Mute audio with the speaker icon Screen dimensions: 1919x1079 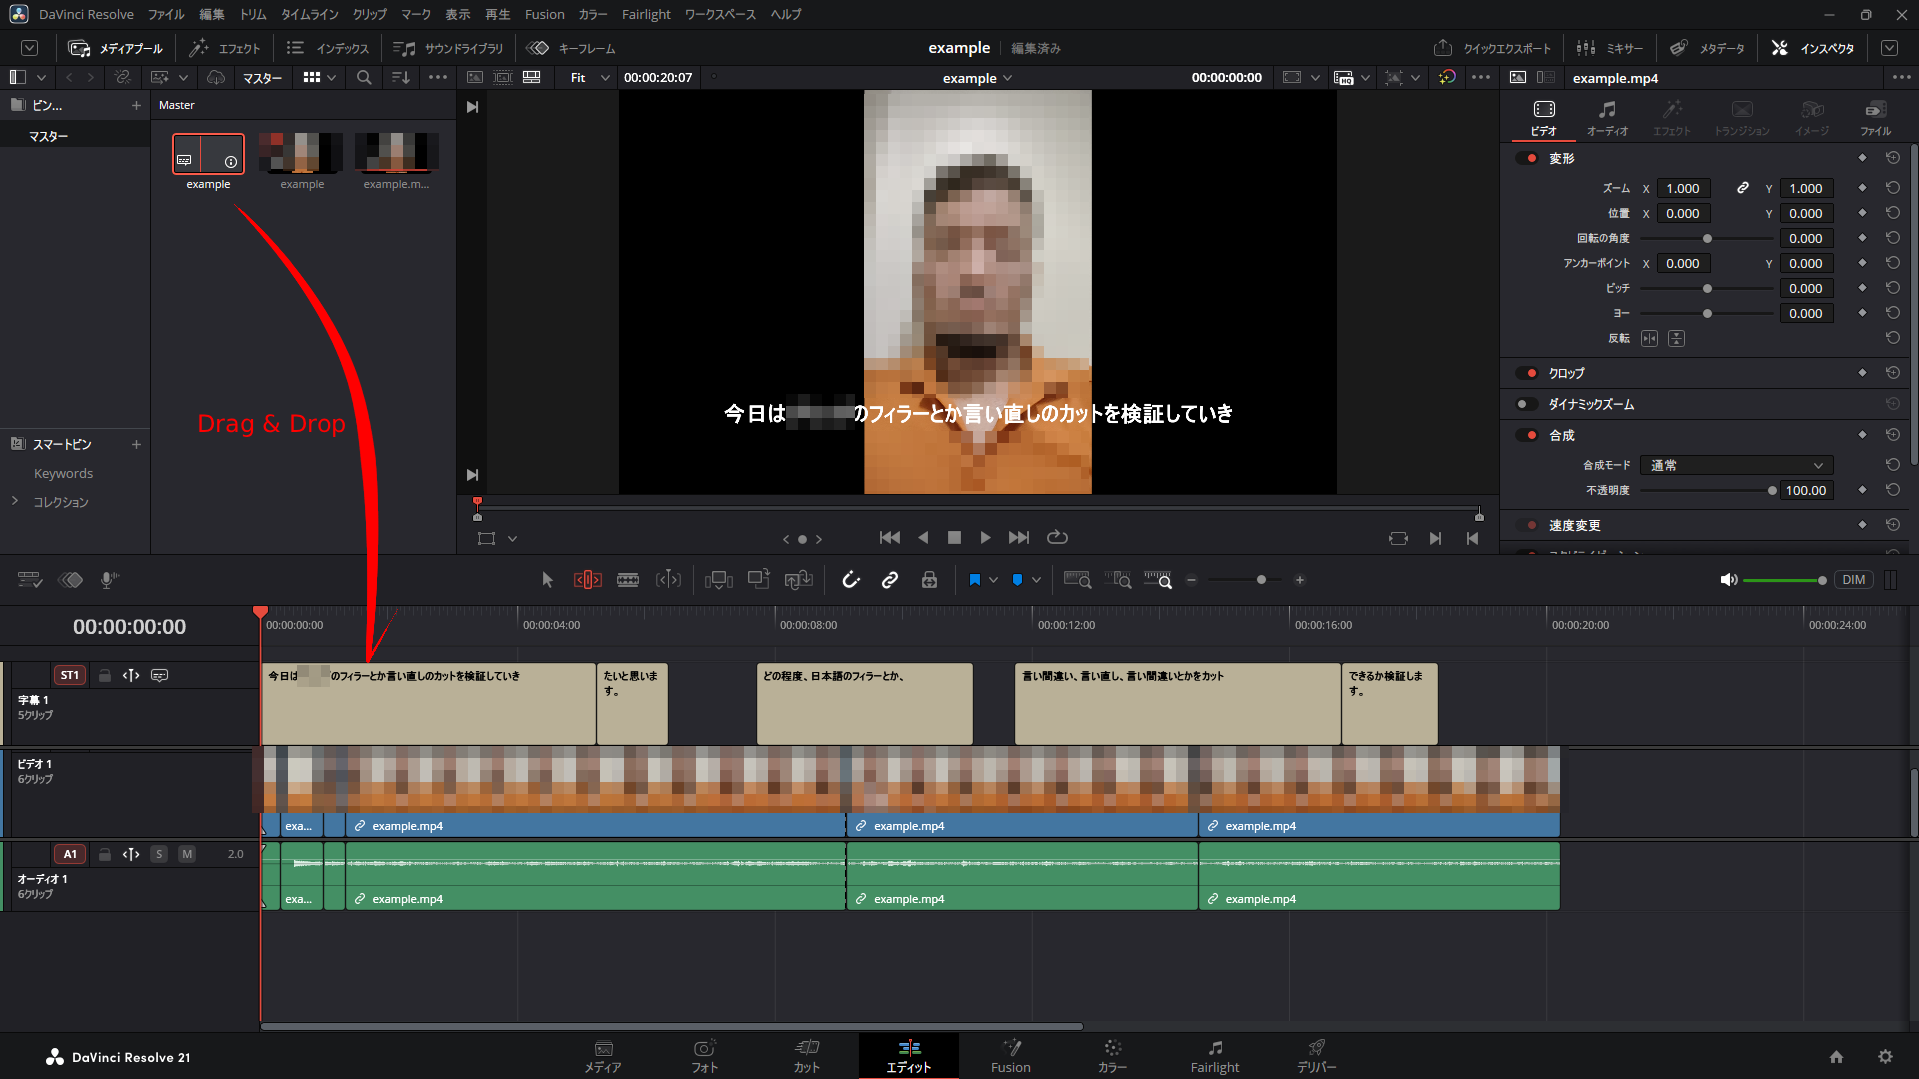click(1728, 580)
